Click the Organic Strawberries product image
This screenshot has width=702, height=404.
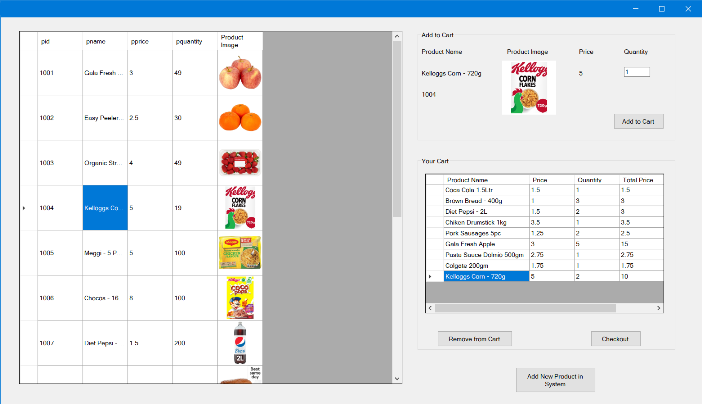(x=239, y=162)
